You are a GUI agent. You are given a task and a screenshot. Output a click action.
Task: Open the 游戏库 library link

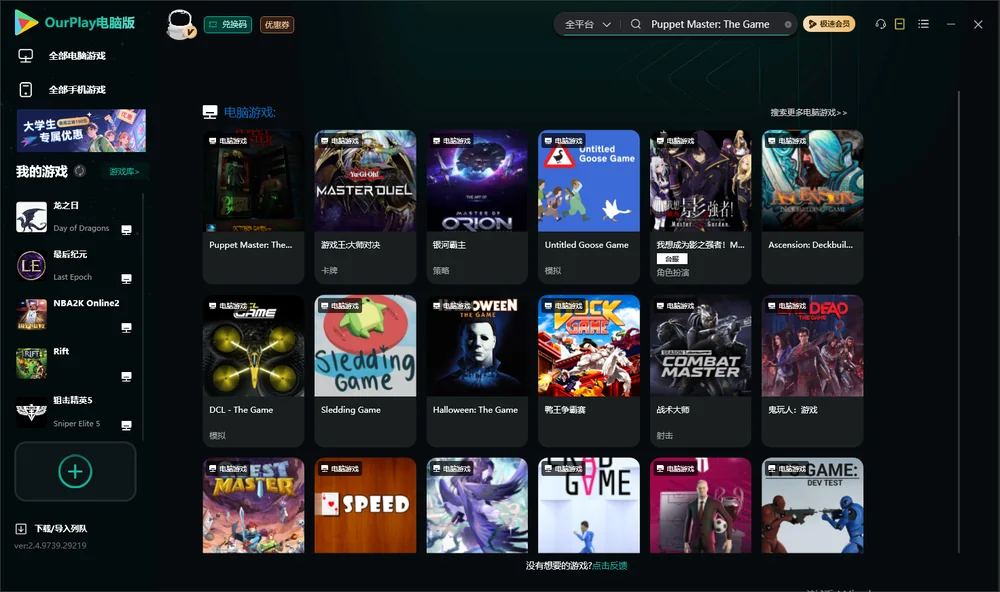point(124,172)
